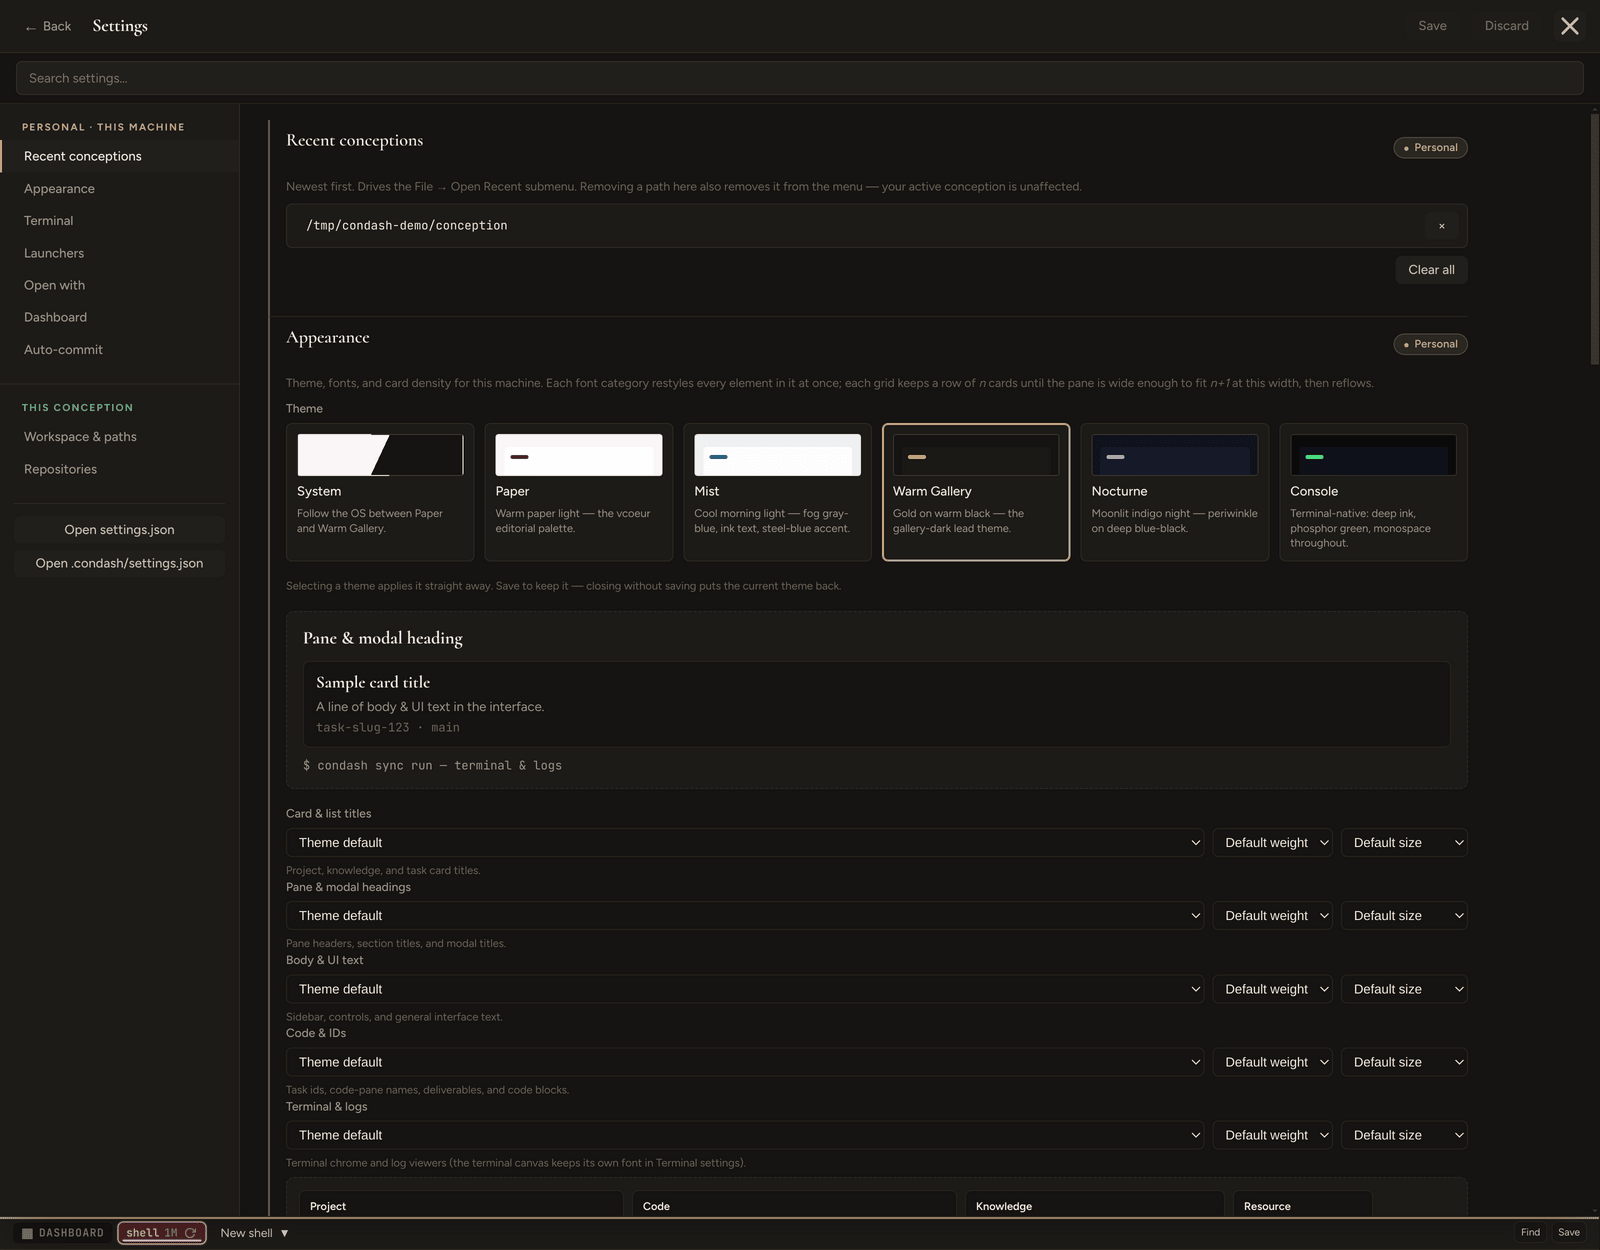Click Save in the status bar
The width and height of the screenshot is (1600, 1250).
tap(1569, 1233)
